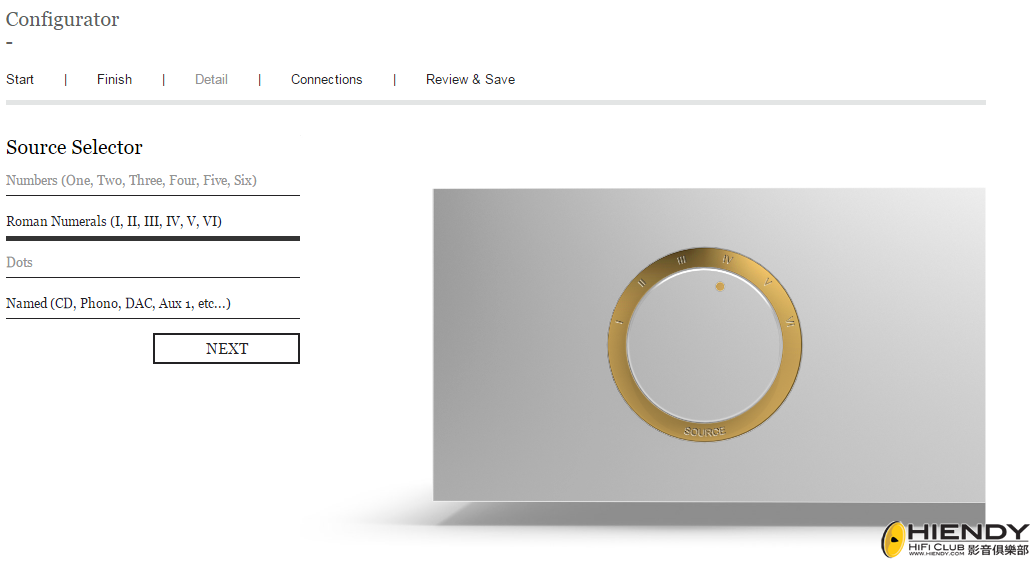Open the Finish step tab

(114, 79)
